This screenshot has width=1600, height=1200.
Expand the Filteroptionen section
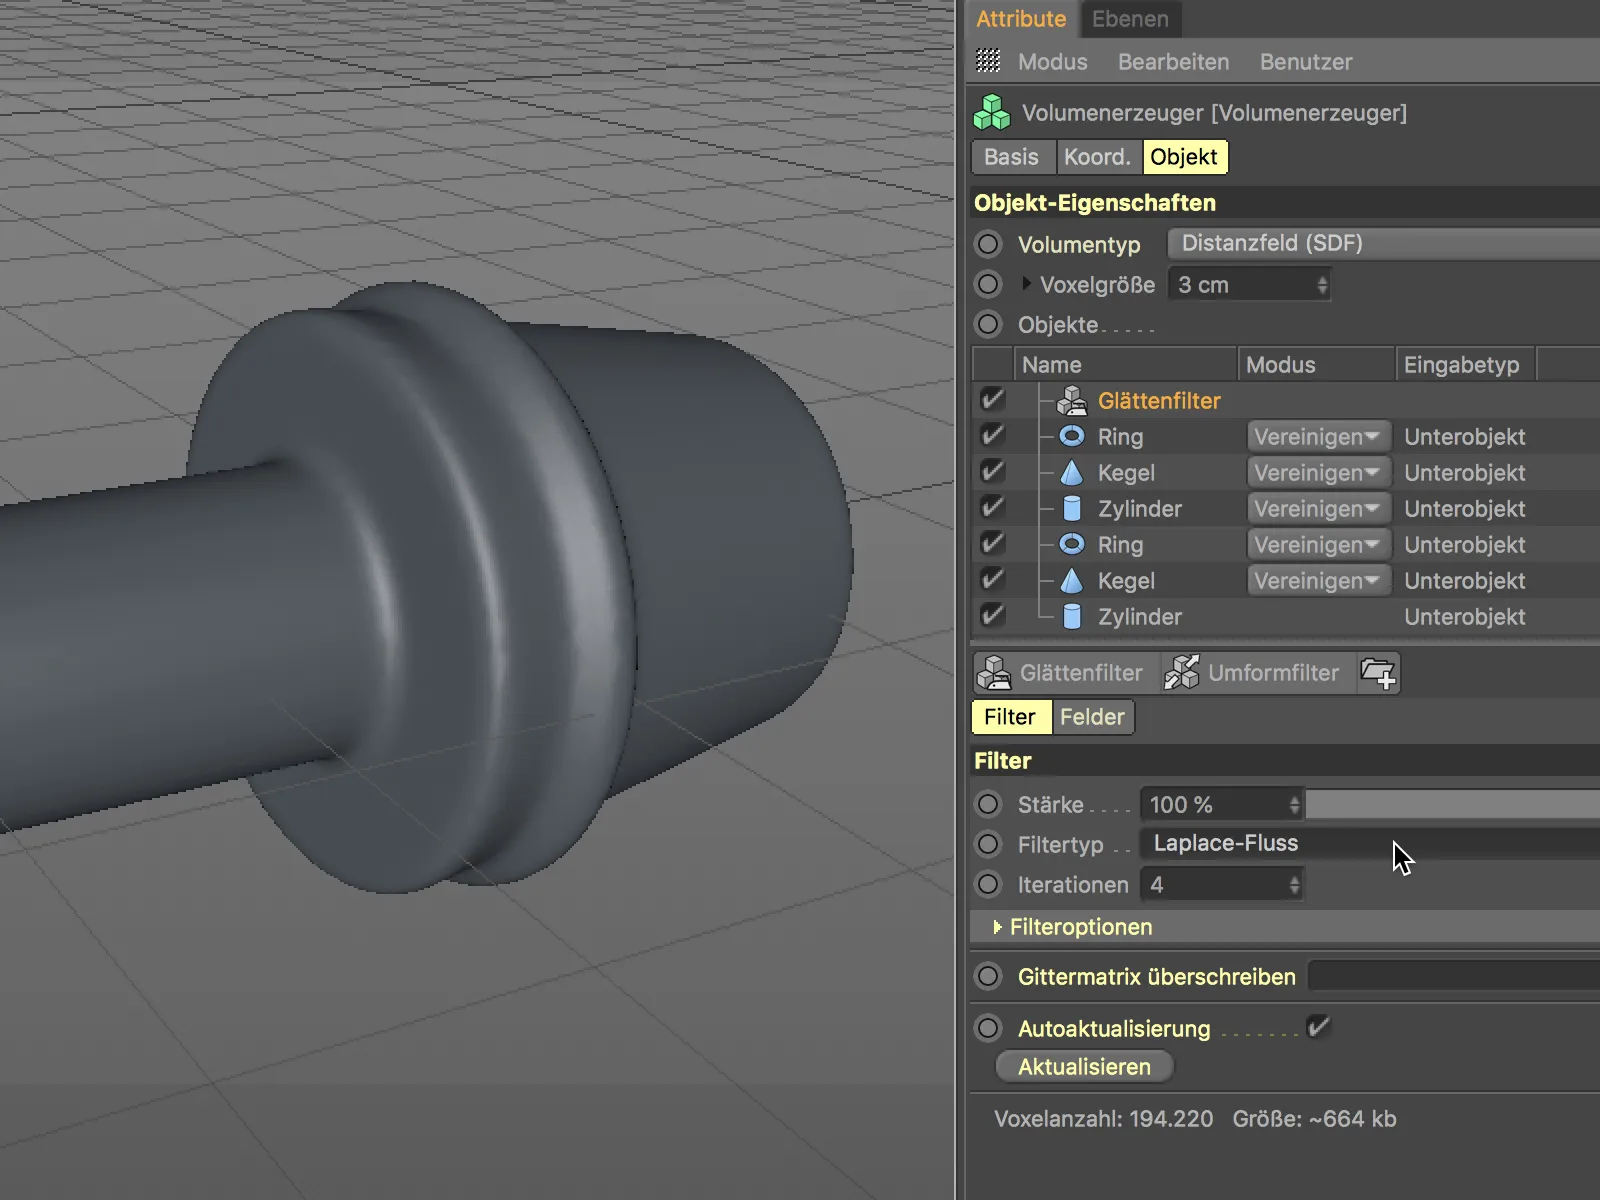pyautogui.click(x=997, y=927)
